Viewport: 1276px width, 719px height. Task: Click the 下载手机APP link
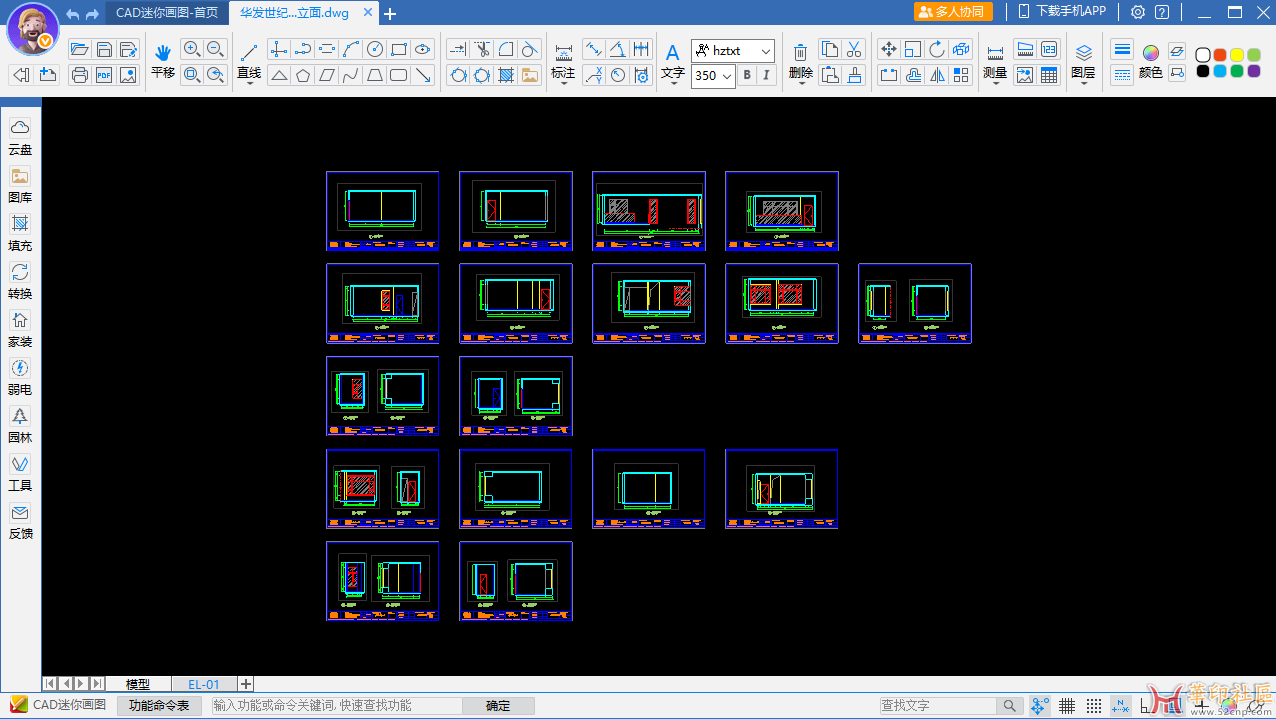coord(1063,12)
